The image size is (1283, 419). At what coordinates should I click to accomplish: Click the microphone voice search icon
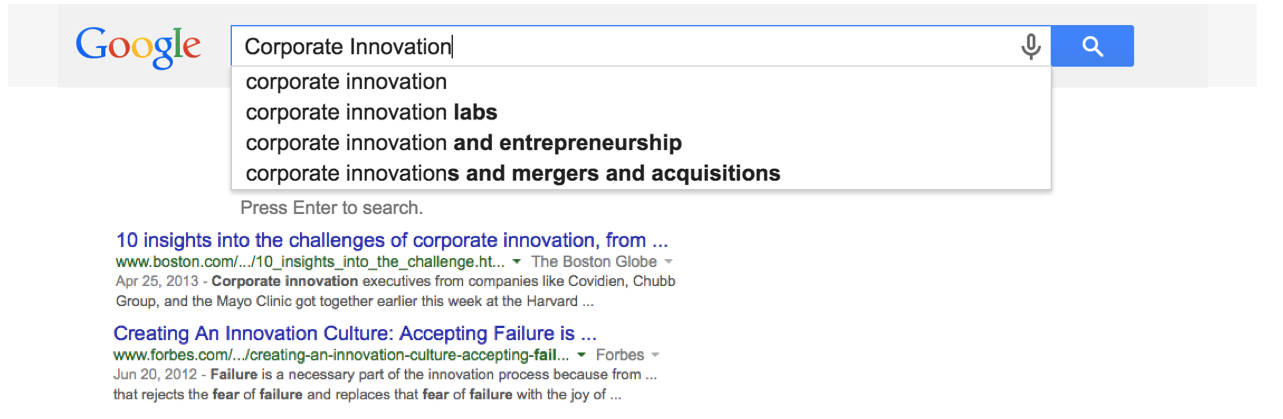pos(1031,47)
